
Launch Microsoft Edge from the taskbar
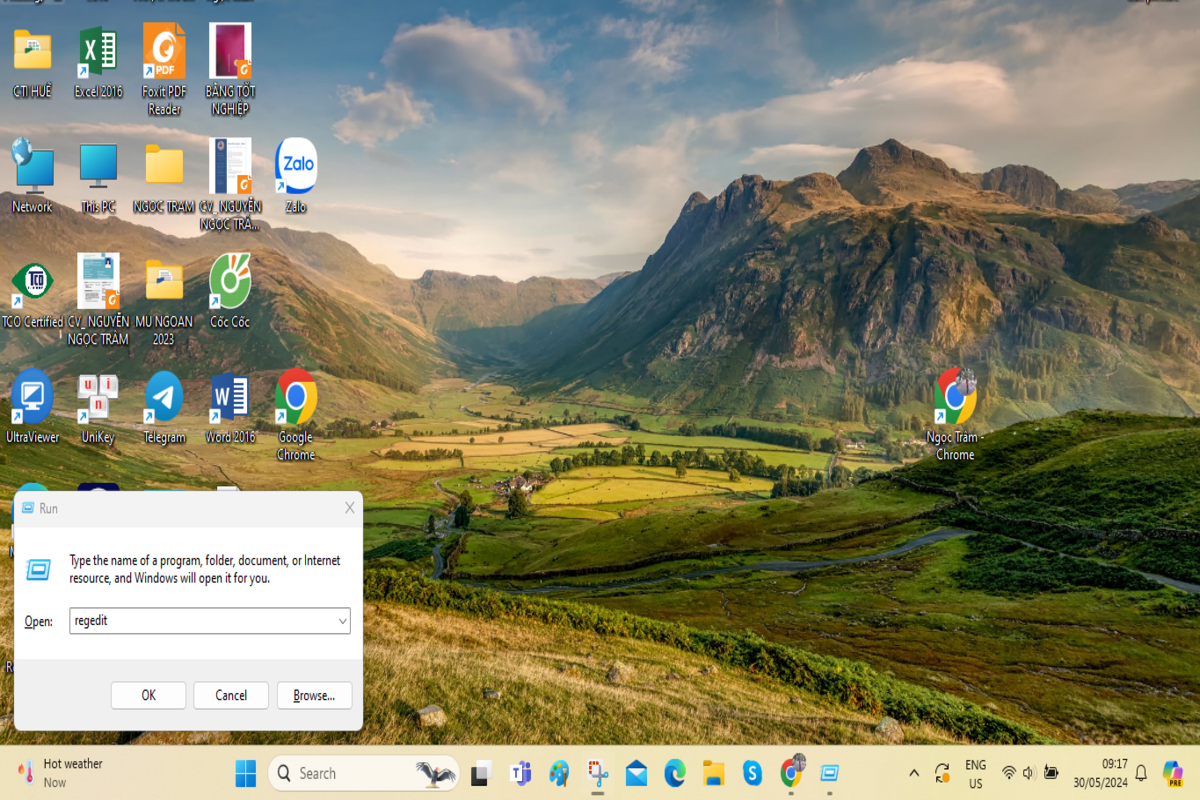click(675, 773)
